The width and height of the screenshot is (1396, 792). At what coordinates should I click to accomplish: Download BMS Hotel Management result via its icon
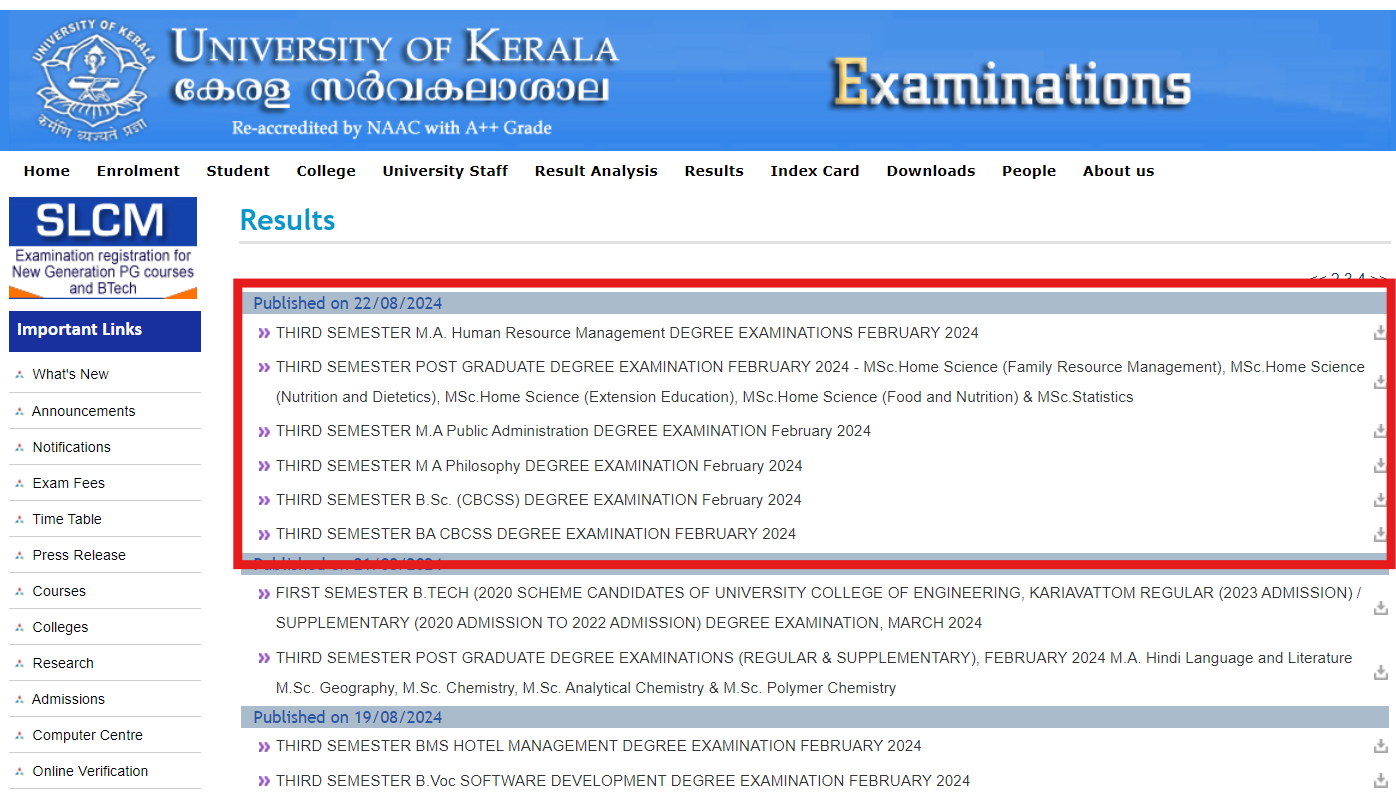1380,746
